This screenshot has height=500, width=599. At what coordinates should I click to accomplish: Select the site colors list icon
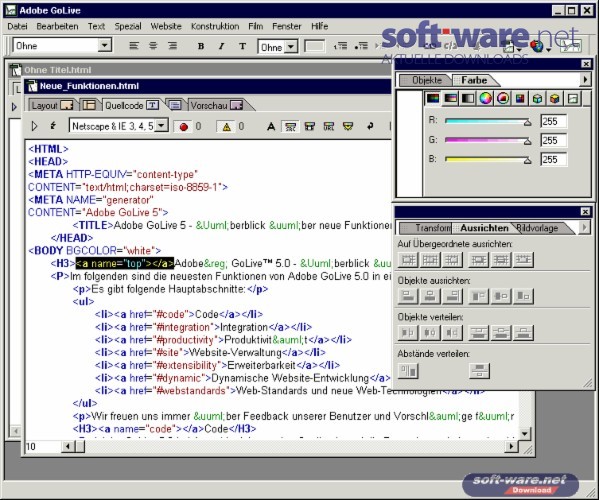click(573, 99)
